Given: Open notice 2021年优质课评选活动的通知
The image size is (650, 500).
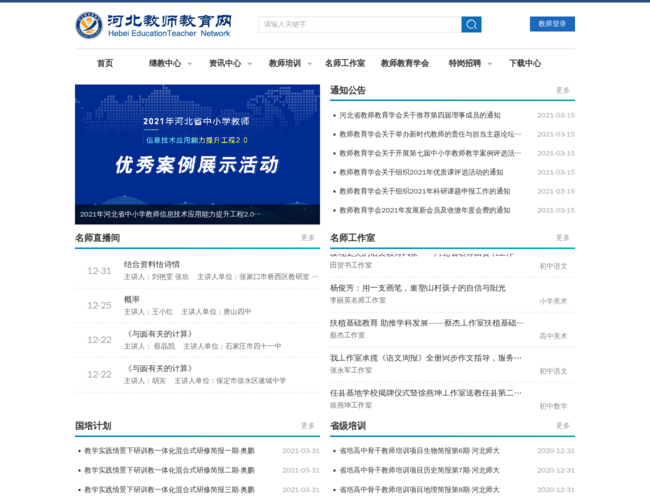Looking at the screenshot, I should click(x=421, y=172).
